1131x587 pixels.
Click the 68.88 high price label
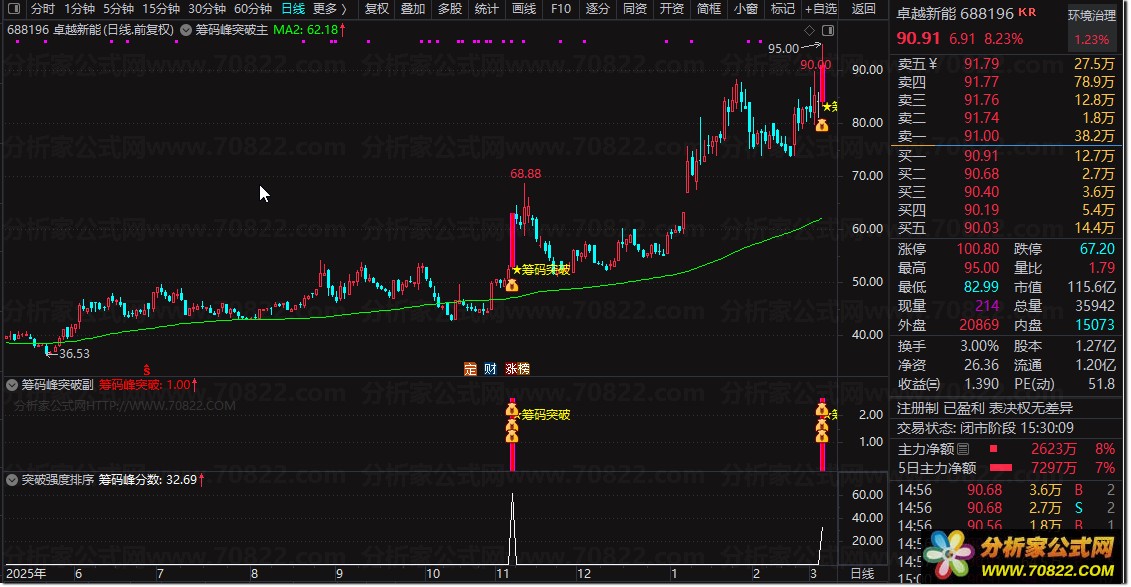pyautogui.click(x=525, y=174)
